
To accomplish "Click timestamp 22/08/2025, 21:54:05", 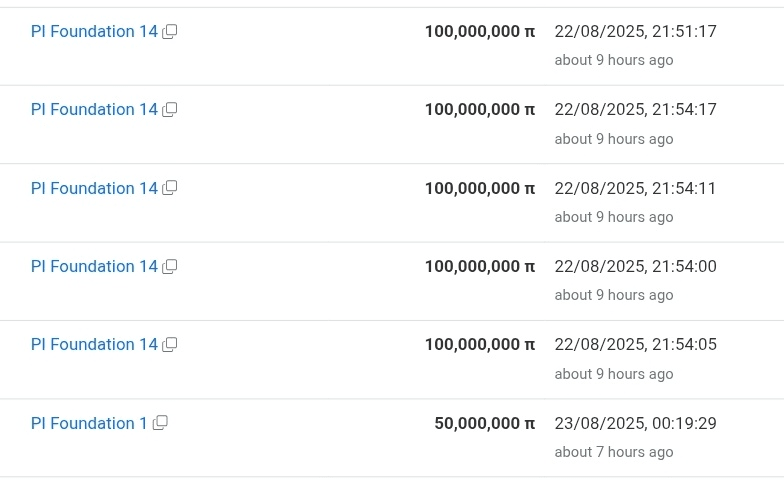I will [636, 344].
